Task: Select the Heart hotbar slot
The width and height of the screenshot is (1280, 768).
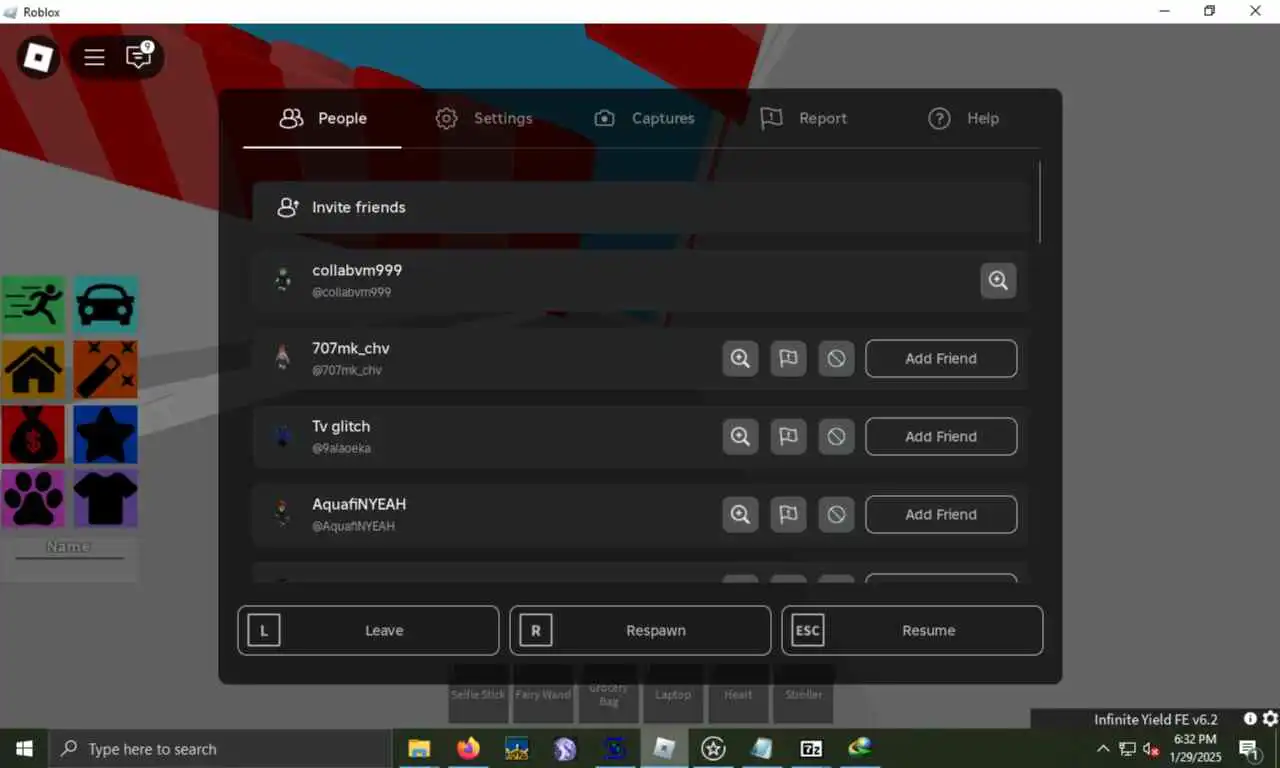Action: pos(738,694)
